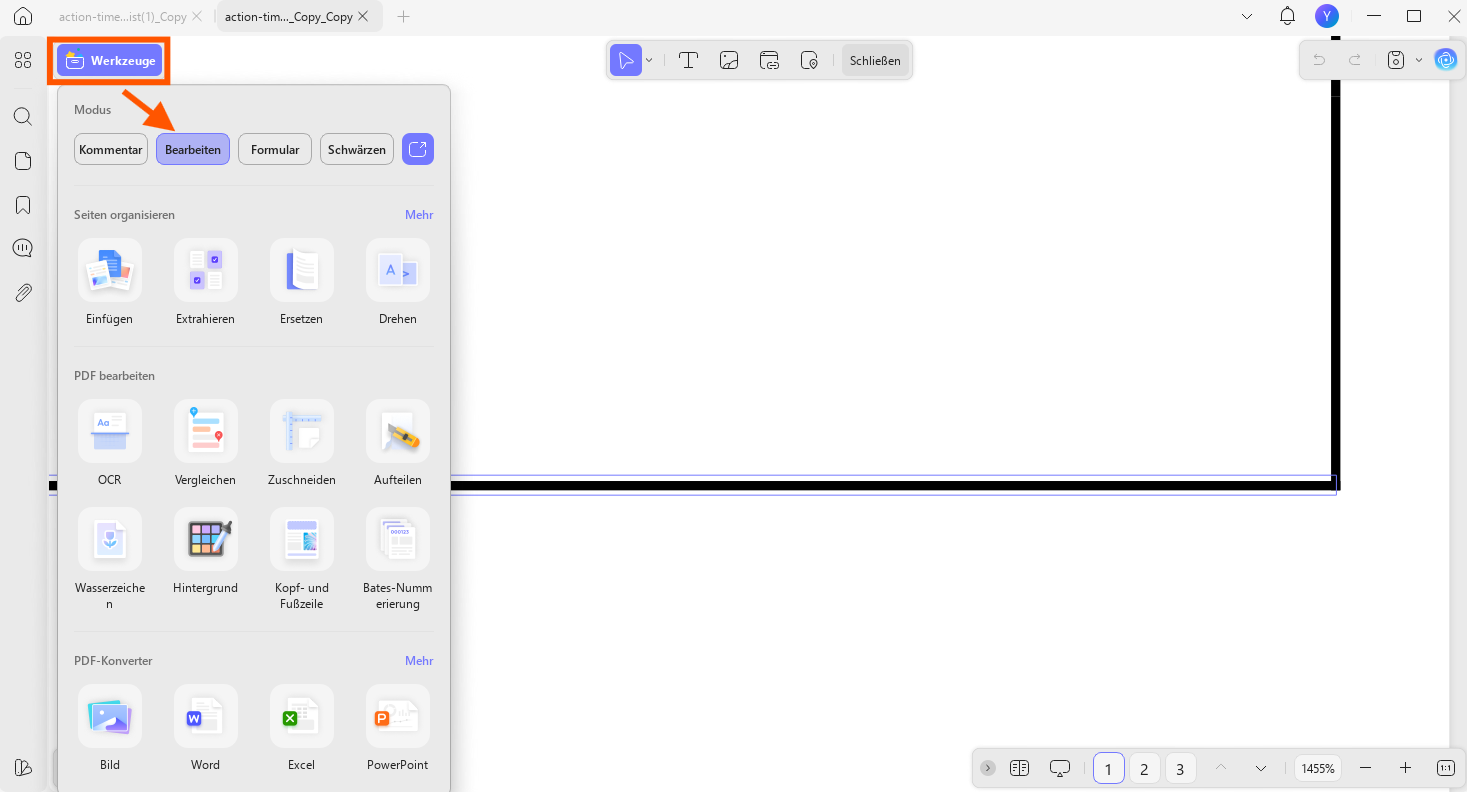Viewport: 1467px width, 792px height.
Task: Zoom out with the minus button
Action: pos(1365,768)
